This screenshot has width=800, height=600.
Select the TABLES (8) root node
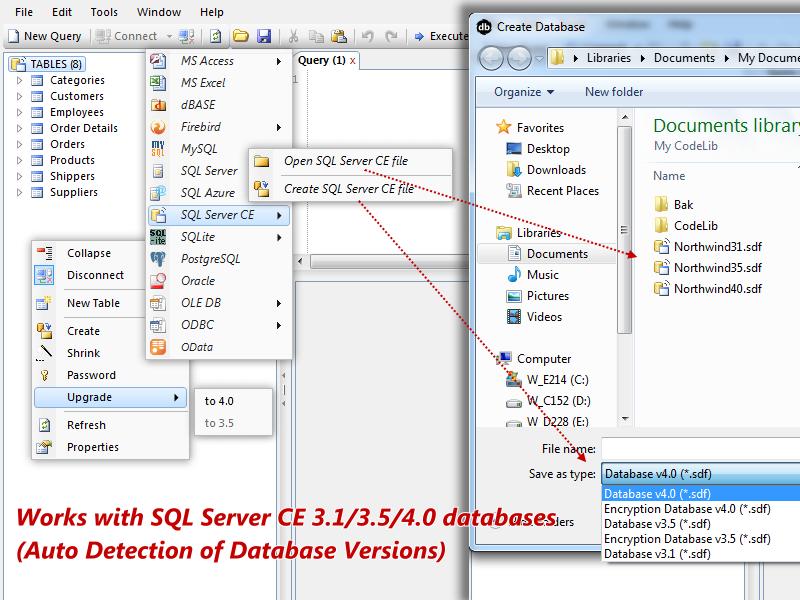(47, 64)
